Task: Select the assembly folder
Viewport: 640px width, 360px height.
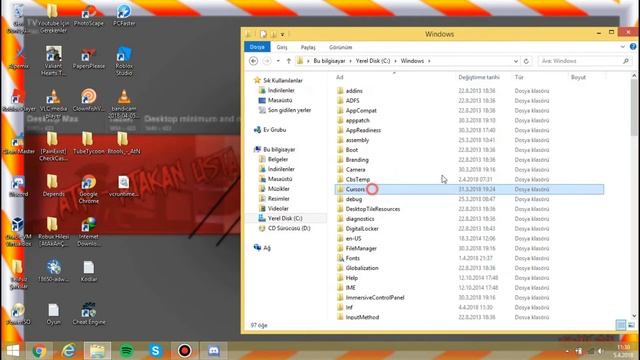Action: [x=357, y=140]
